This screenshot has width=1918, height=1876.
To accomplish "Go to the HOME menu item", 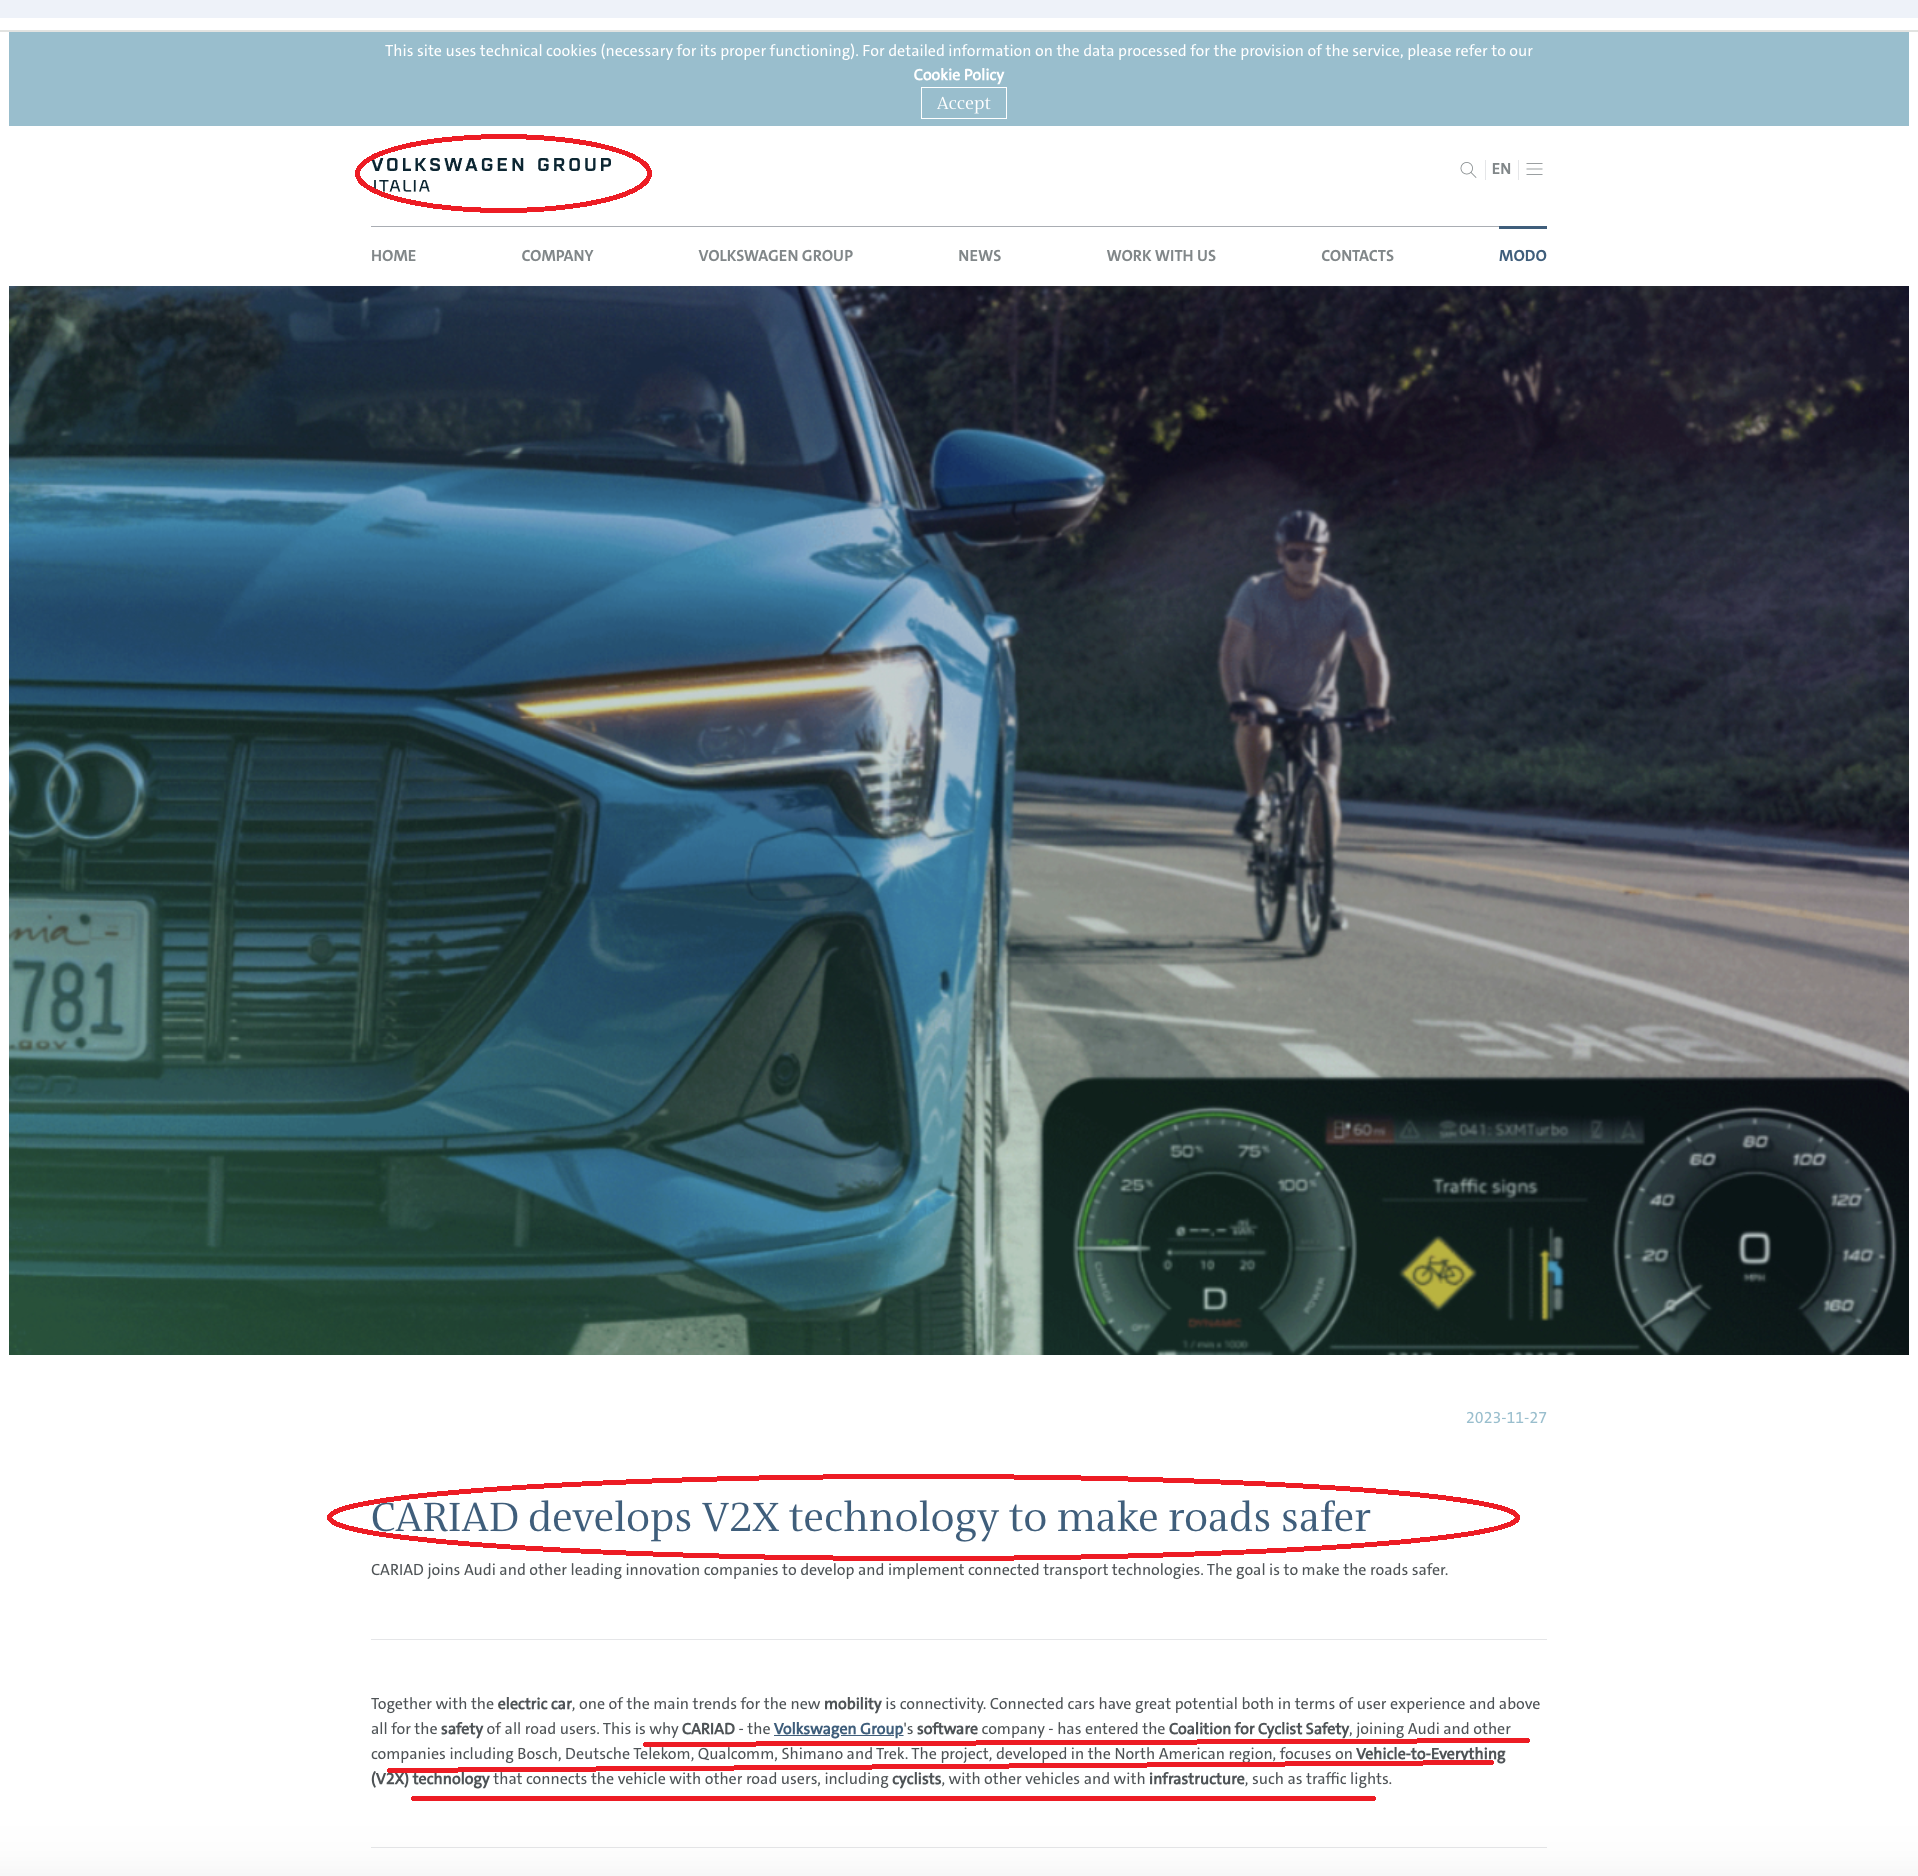I will (x=393, y=256).
